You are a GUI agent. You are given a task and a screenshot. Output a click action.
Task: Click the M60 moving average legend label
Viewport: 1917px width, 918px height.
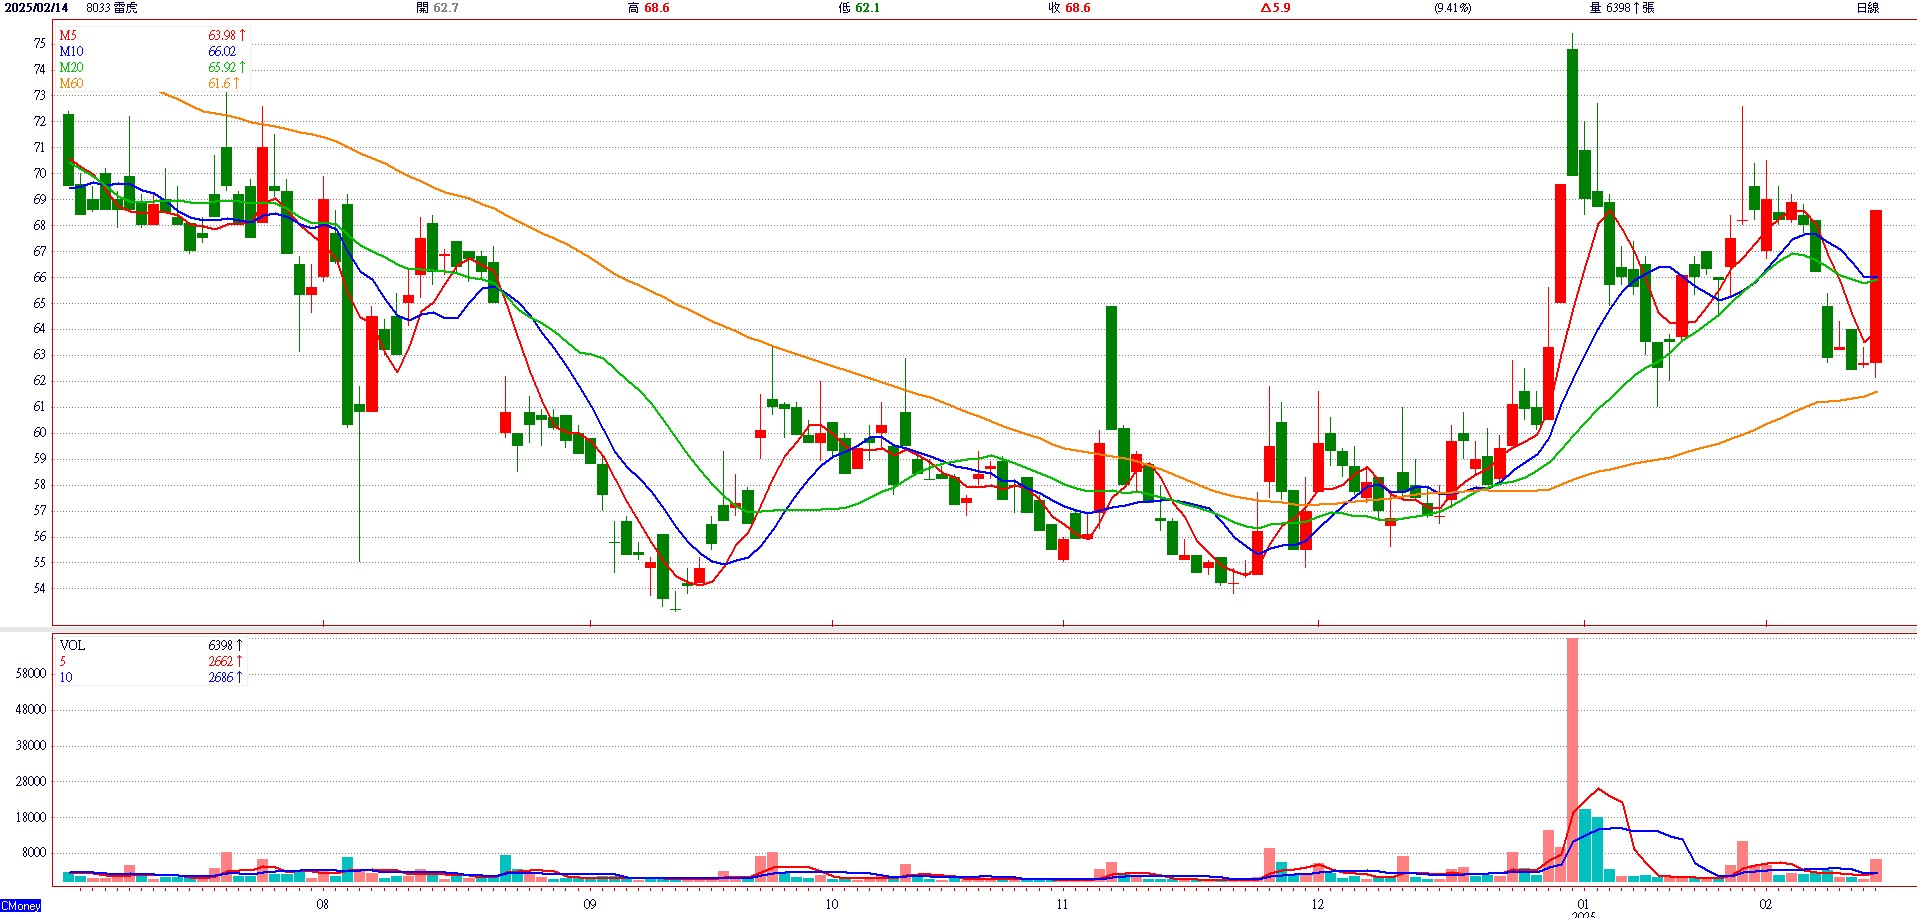[x=71, y=84]
